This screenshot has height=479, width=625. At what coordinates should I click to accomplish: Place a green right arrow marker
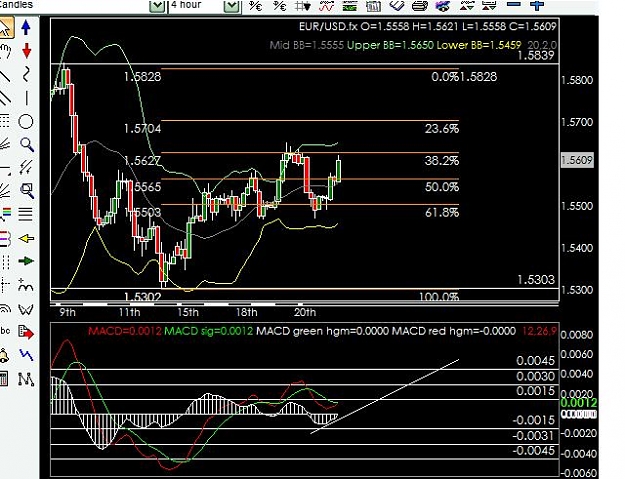[x=26, y=261]
